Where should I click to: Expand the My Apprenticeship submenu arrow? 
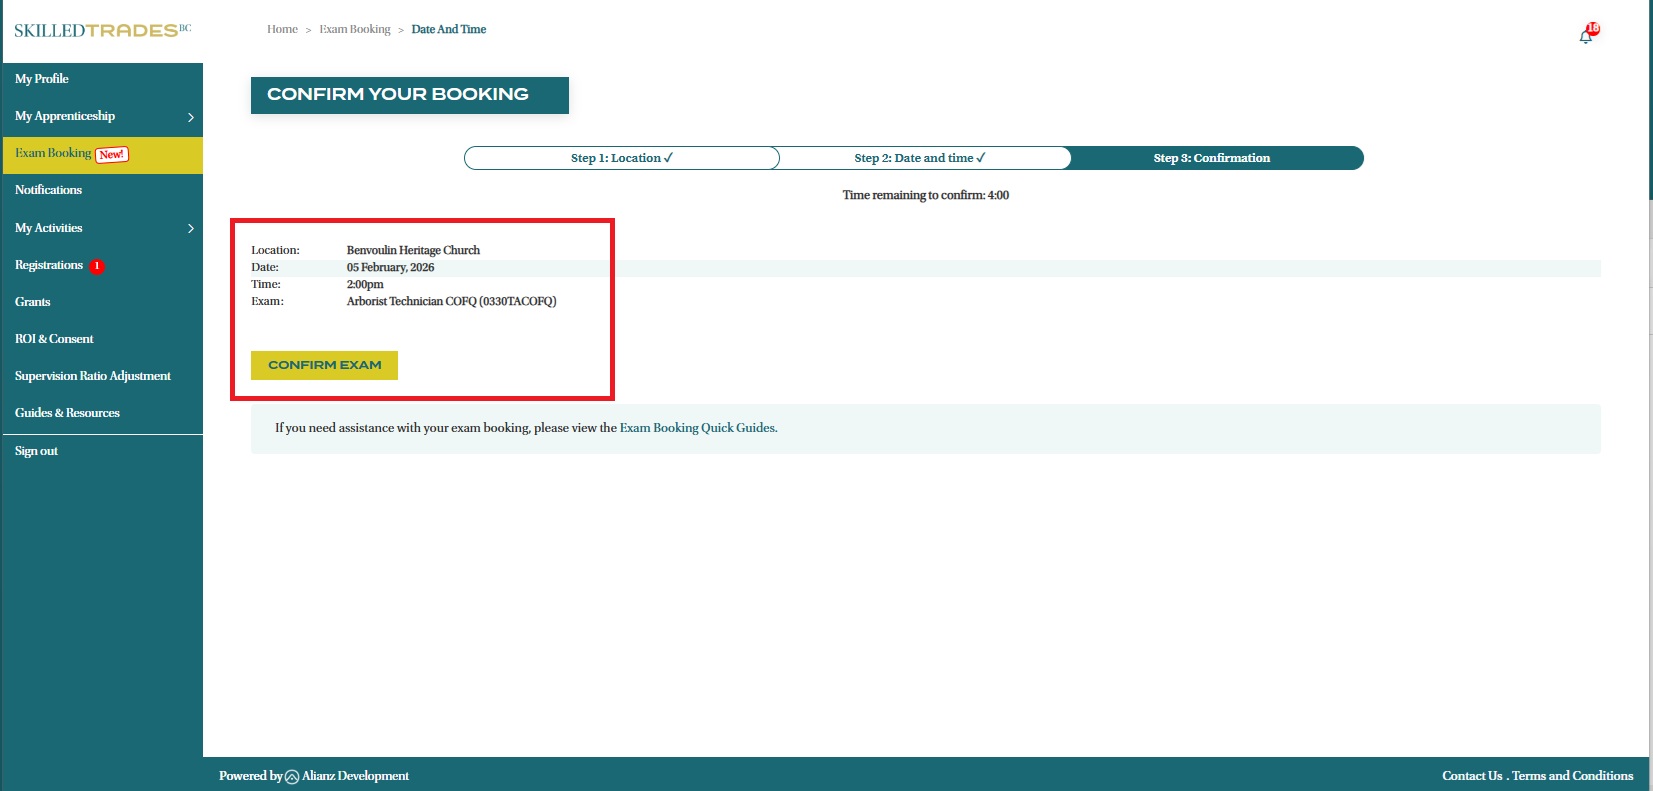191,117
